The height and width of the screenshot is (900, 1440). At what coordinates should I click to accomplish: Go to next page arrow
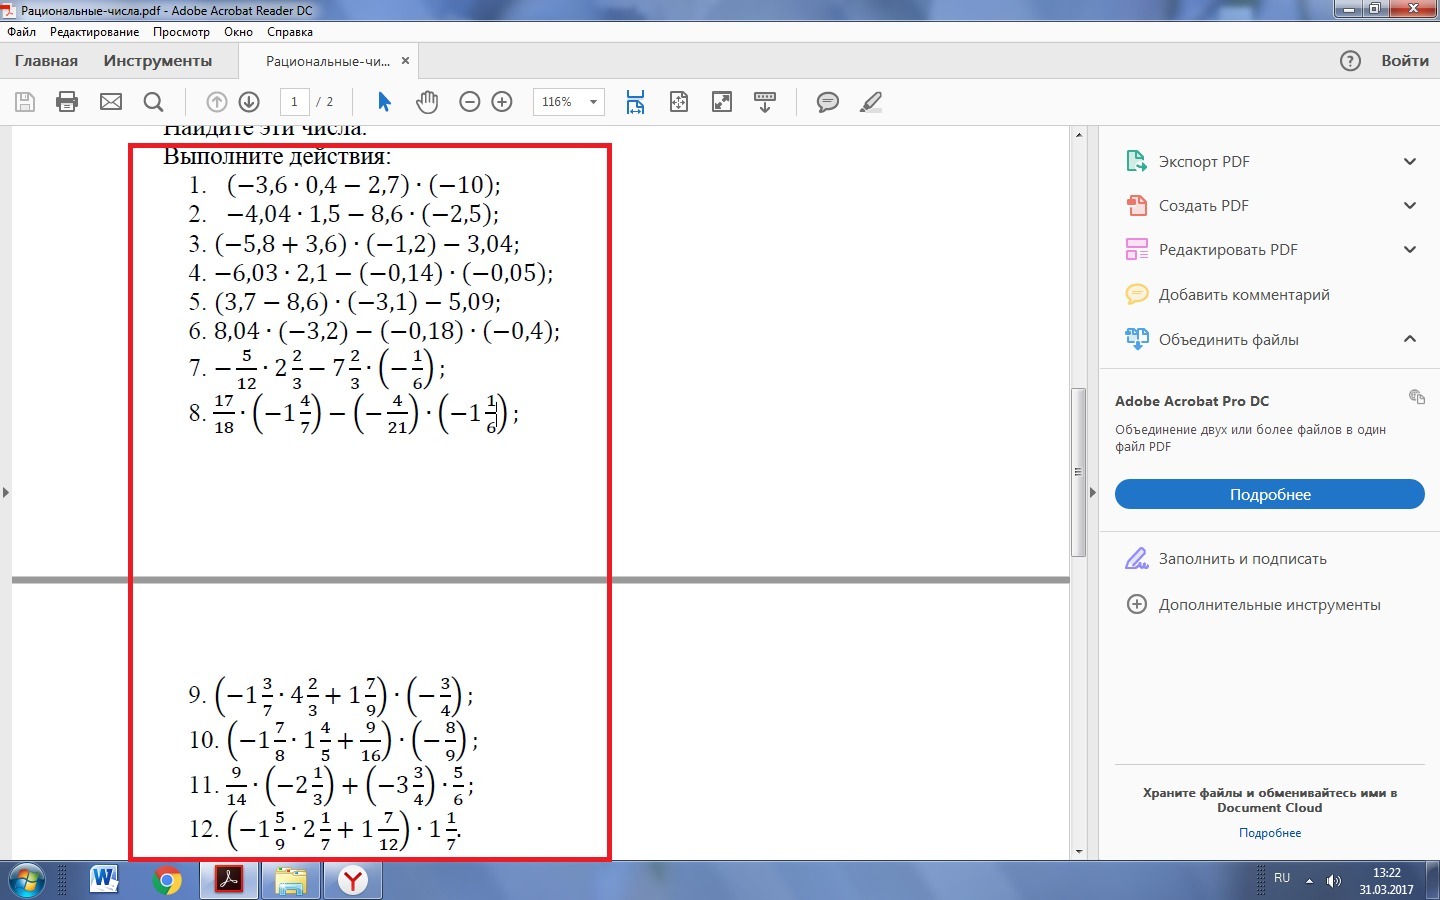[249, 102]
